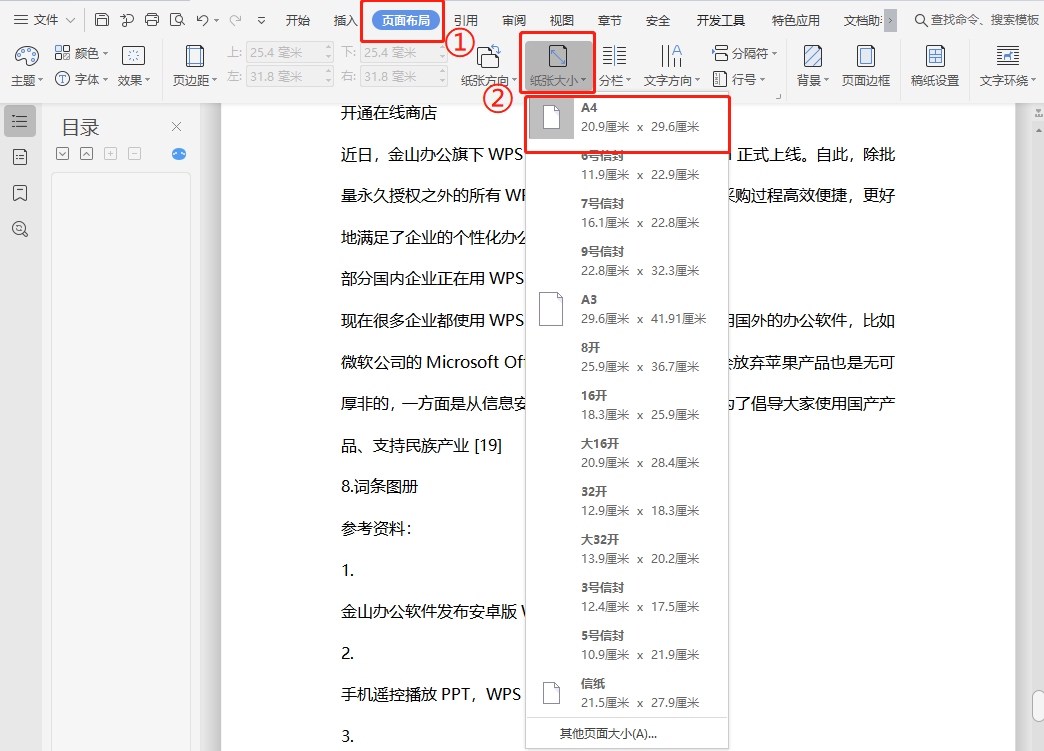
Task: Click the right margin 右 field
Action: pos(403,77)
